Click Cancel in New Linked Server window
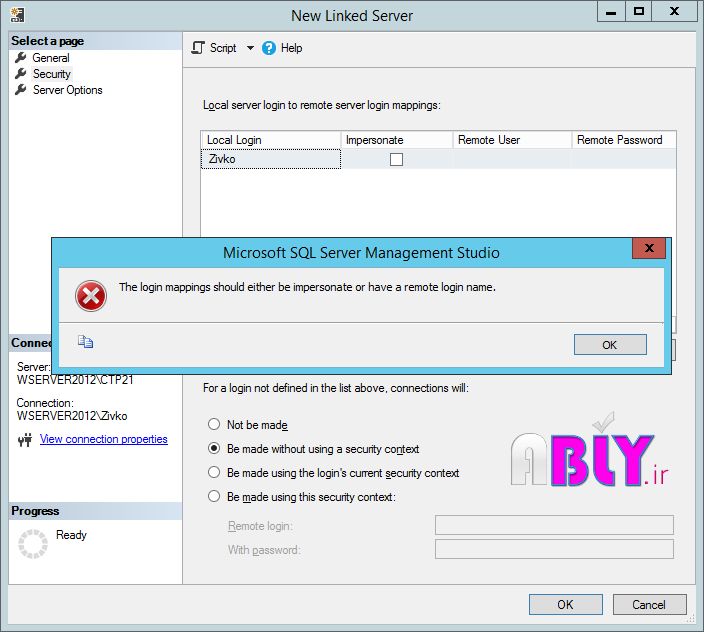Image resolution: width=704 pixels, height=632 pixels. [649, 605]
